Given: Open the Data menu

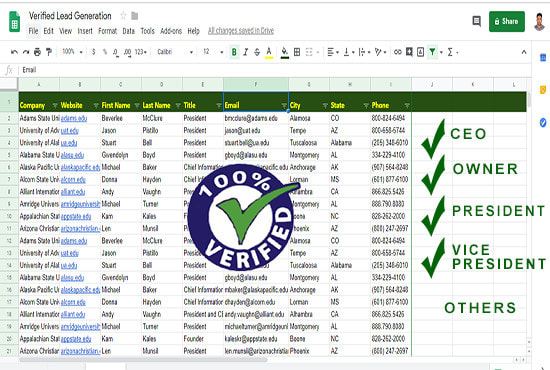Looking at the screenshot, I should (128, 31).
